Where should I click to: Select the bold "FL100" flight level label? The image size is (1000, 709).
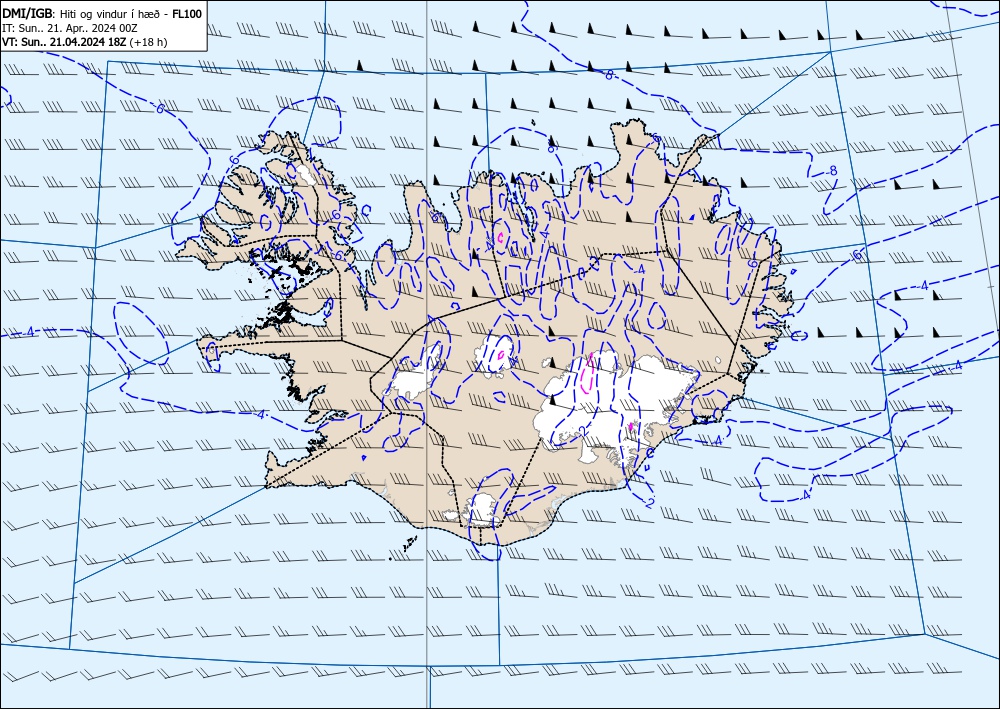tap(187, 13)
